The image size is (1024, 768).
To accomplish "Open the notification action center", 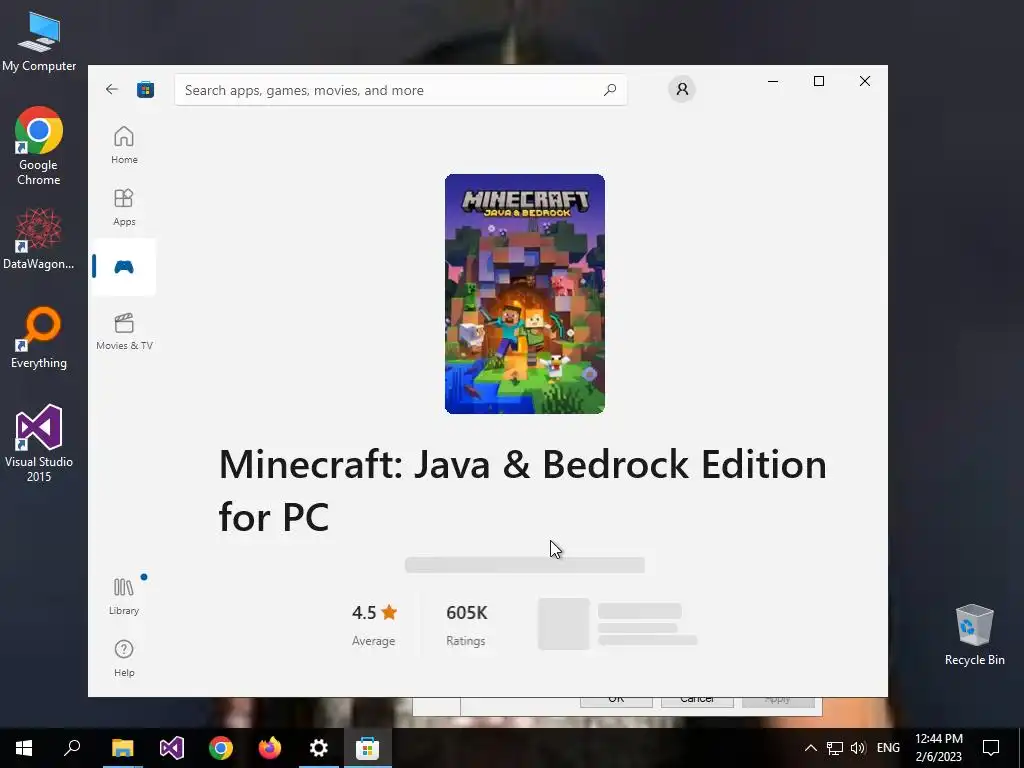I will click(991, 748).
